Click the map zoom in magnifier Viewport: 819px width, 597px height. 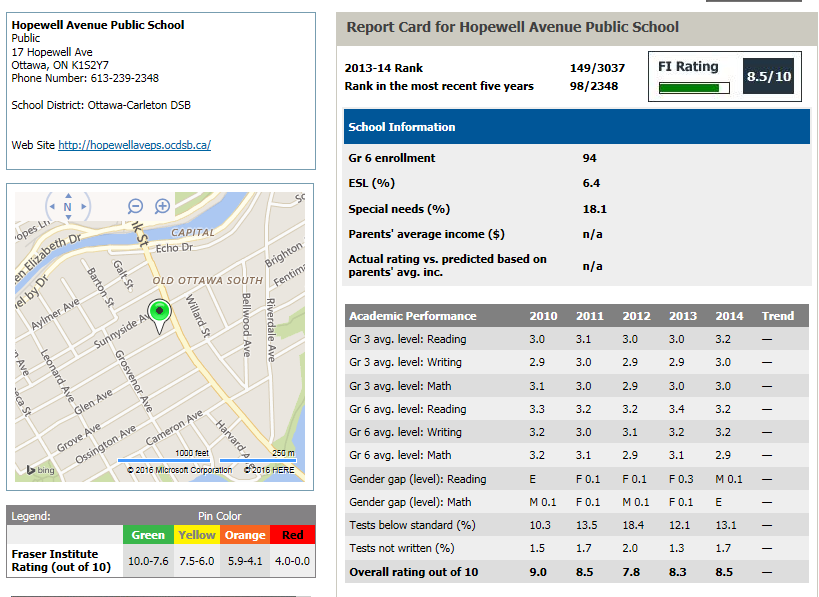coord(162,206)
